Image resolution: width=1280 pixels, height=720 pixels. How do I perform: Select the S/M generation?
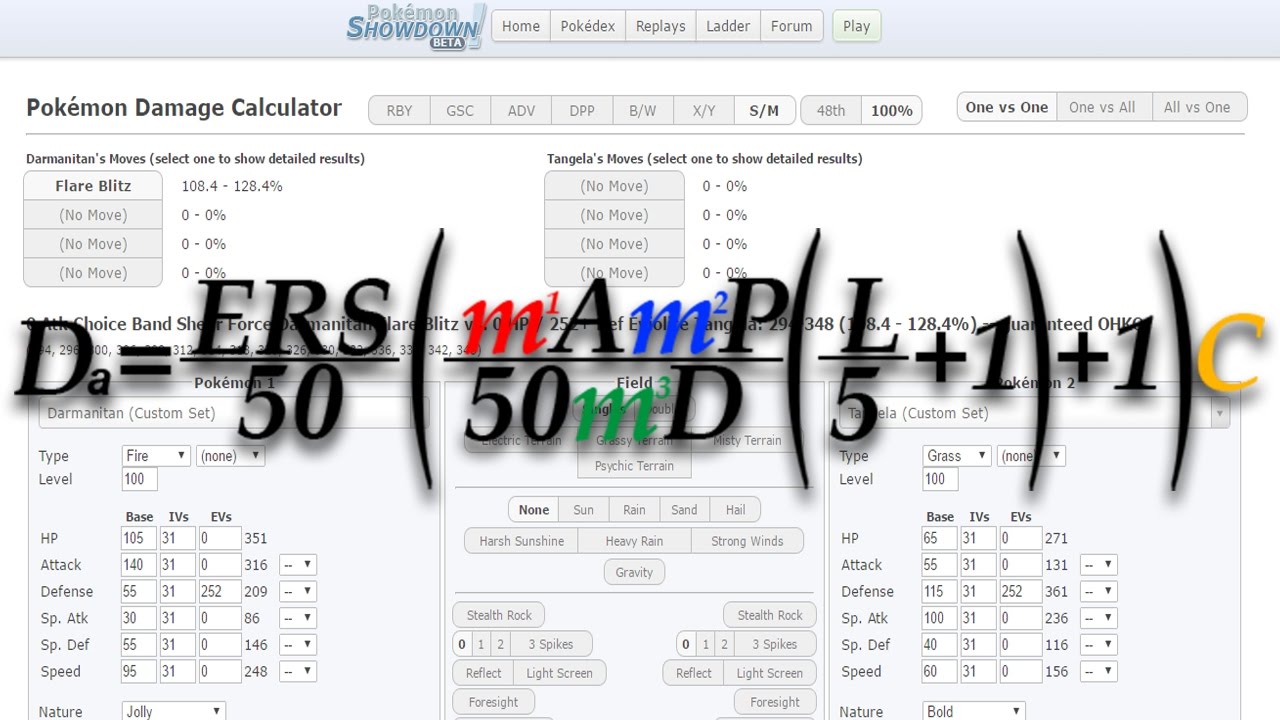[764, 110]
